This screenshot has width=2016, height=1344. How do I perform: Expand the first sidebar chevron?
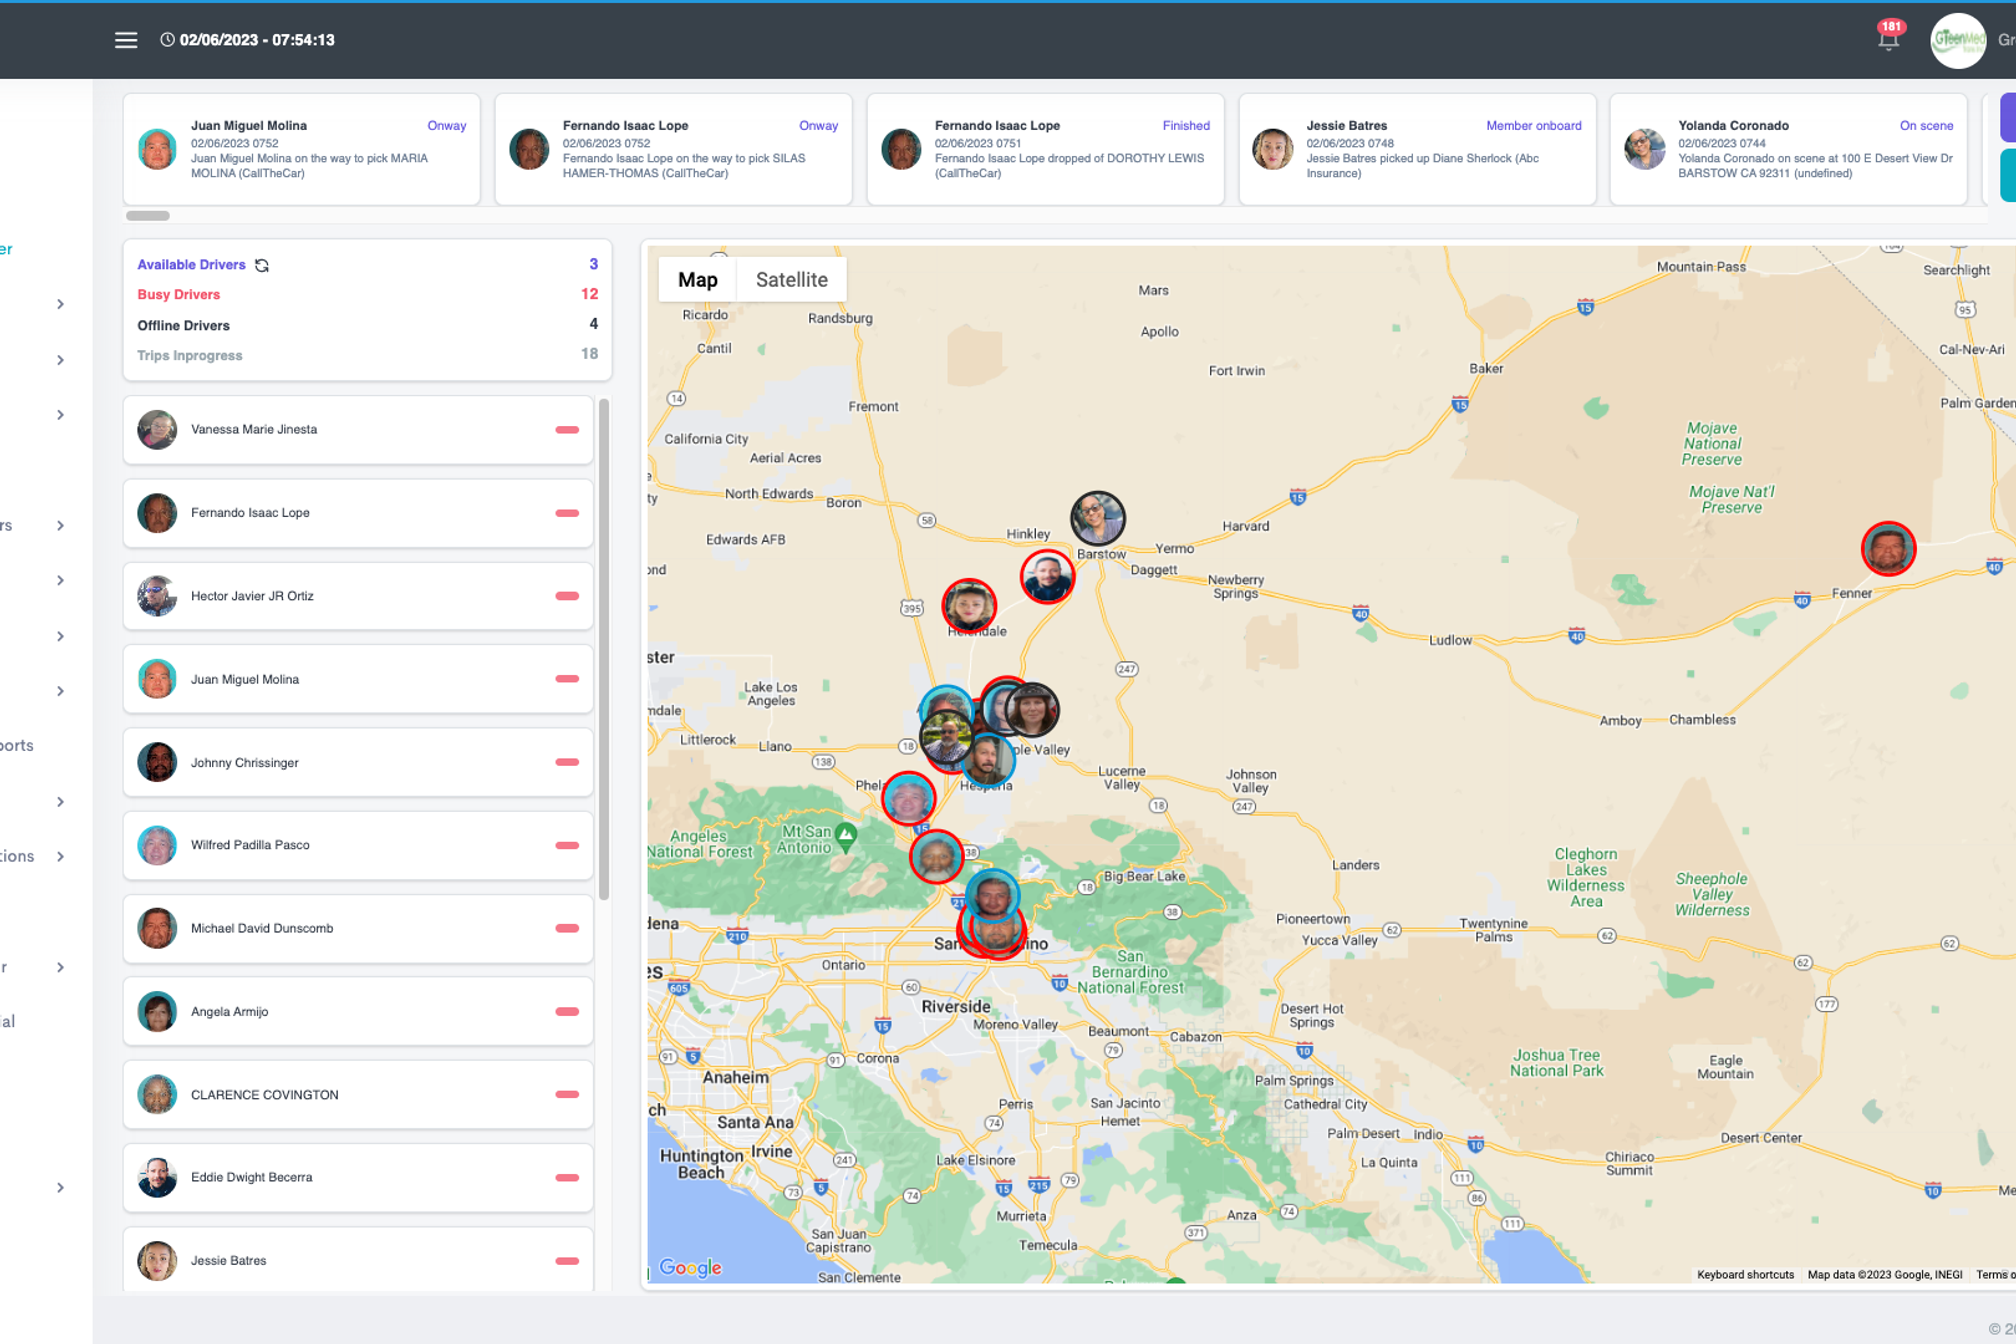[x=60, y=304]
